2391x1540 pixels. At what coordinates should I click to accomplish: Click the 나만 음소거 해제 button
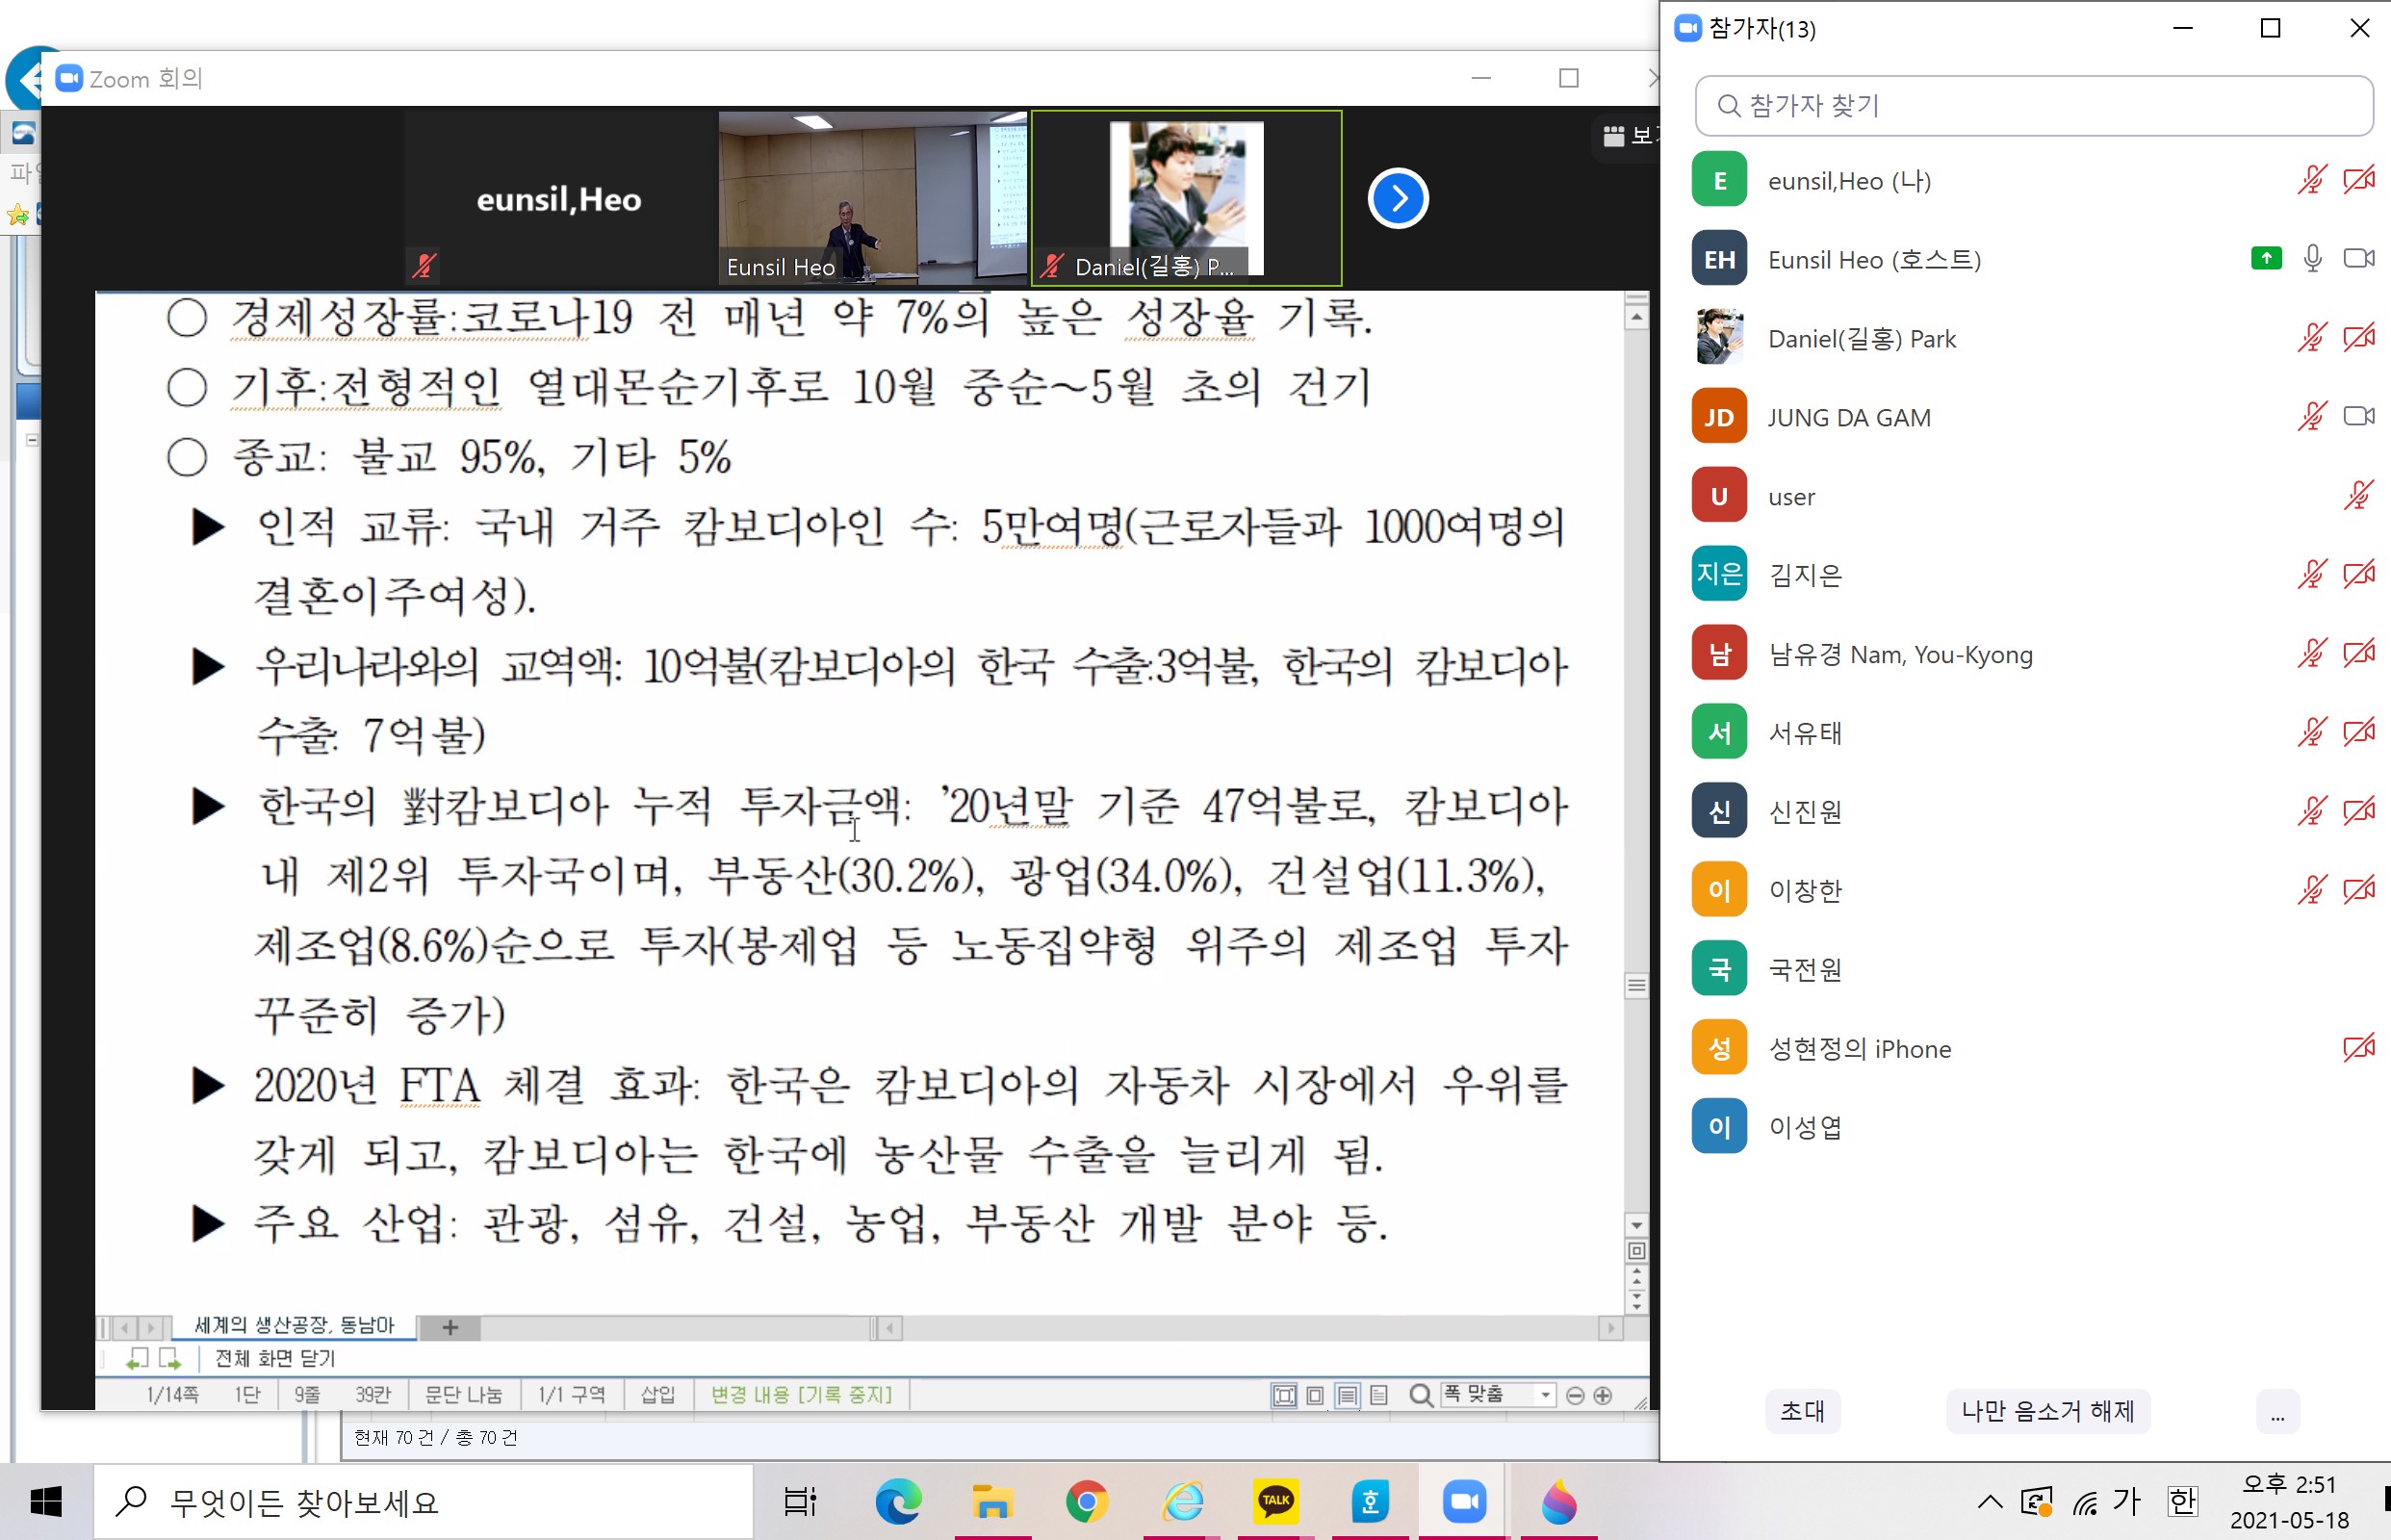[2047, 1411]
